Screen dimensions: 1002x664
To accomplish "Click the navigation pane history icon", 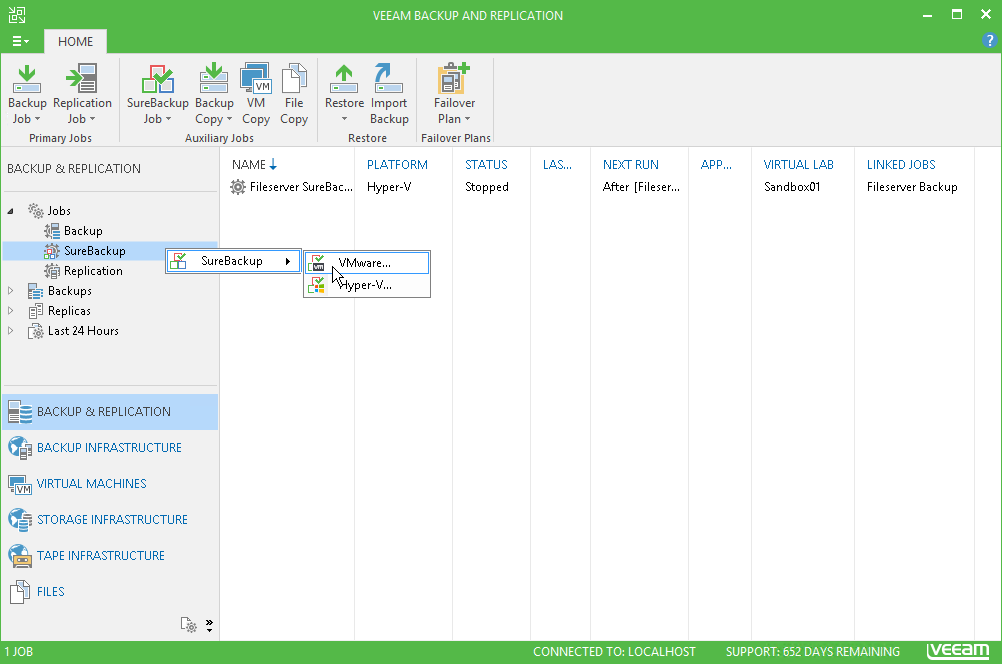I will pos(189,624).
